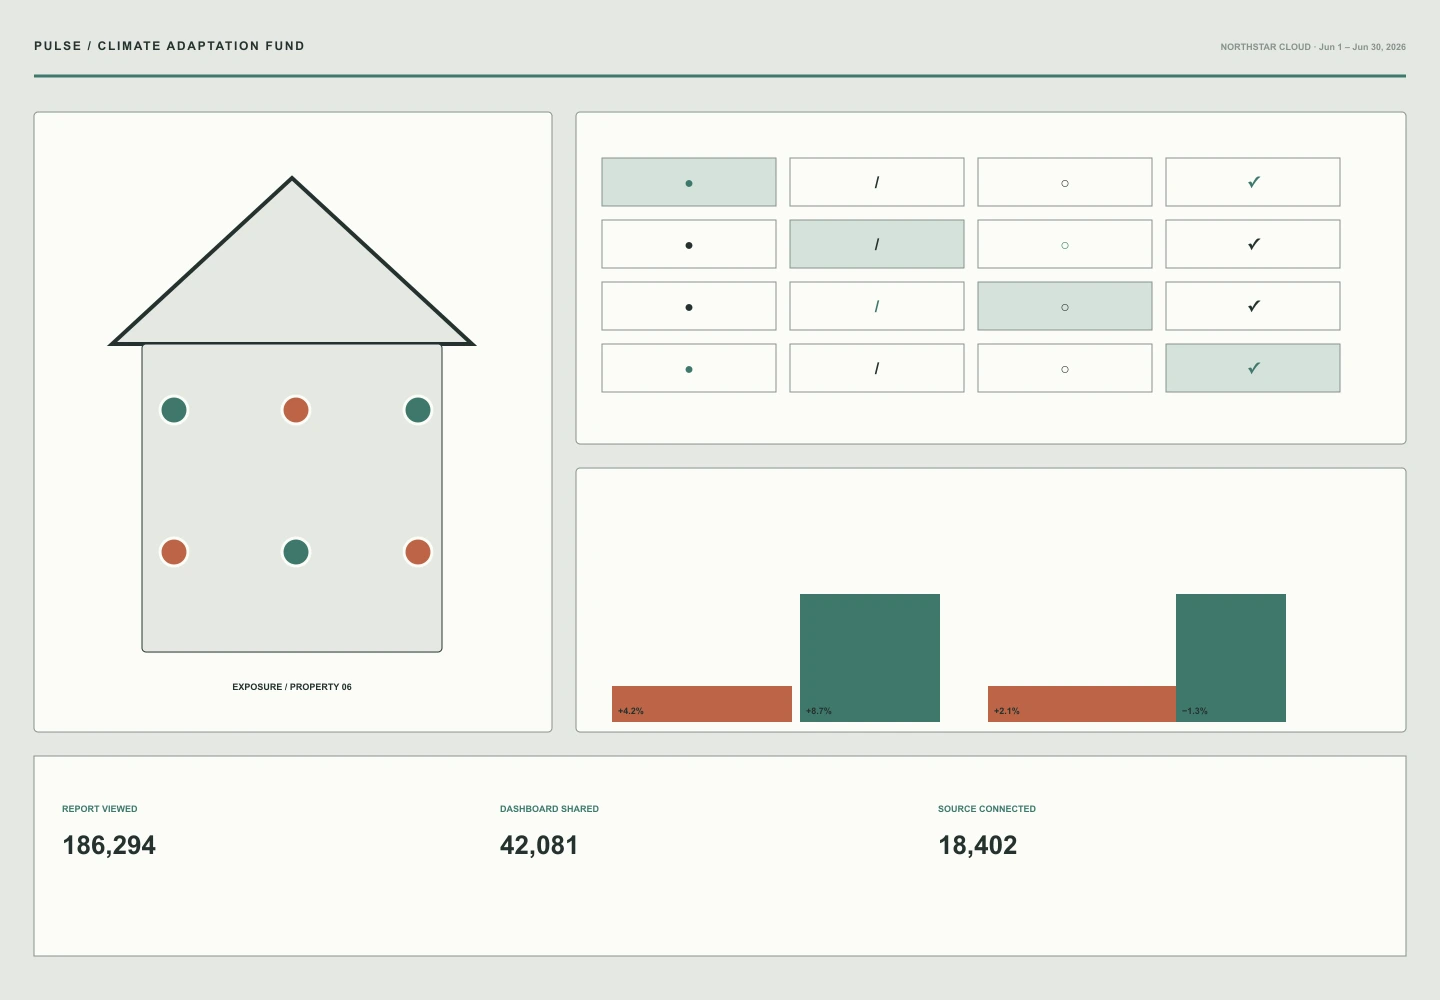Choose the highlighted hollow circle cell
The width and height of the screenshot is (1440, 1000).
[x=1065, y=306]
